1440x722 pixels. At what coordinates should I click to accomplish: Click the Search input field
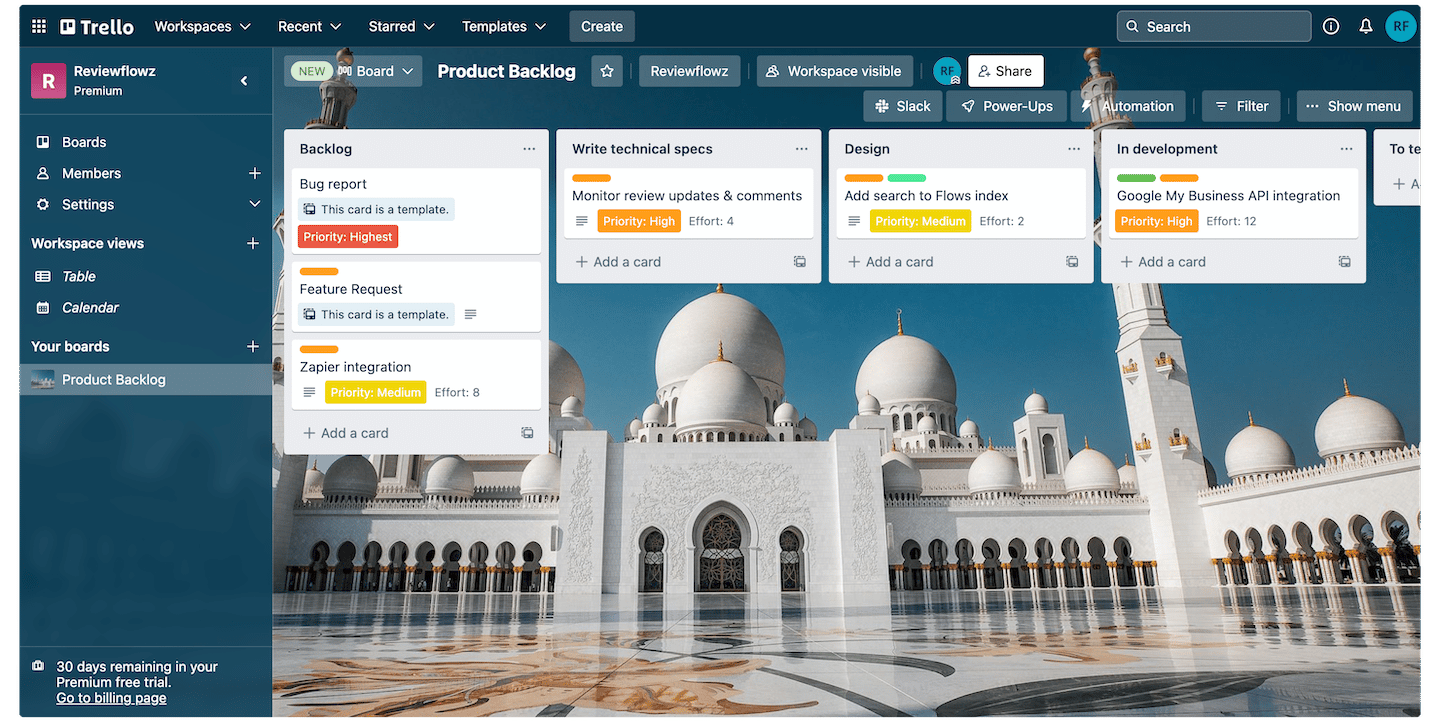pyautogui.click(x=1214, y=27)
